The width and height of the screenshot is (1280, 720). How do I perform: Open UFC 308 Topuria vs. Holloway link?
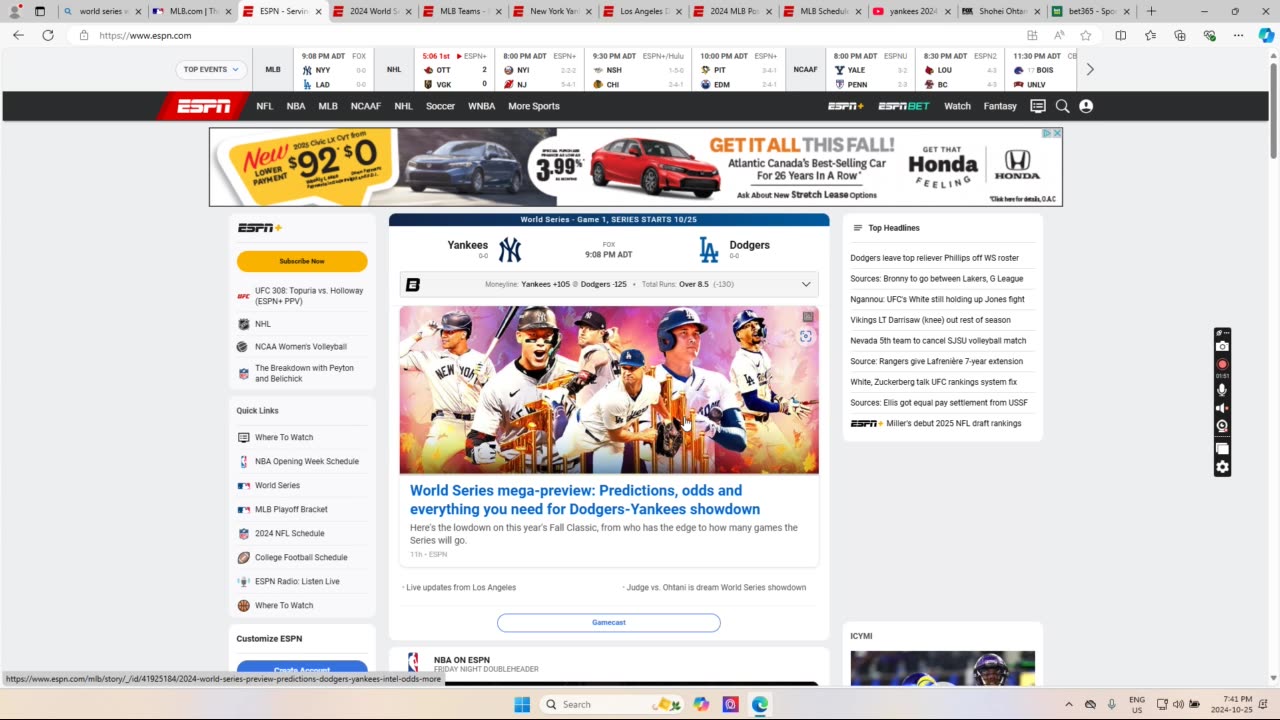(x=309, y=296)
